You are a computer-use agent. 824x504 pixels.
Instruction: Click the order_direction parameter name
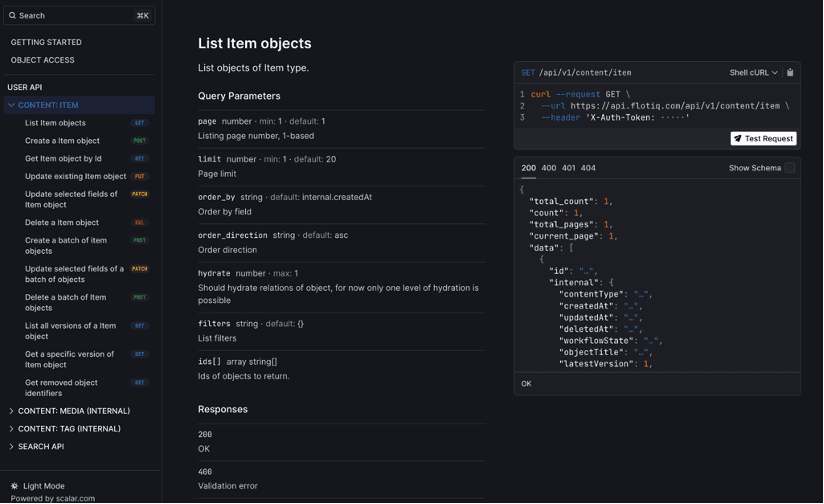pos(232,235)
